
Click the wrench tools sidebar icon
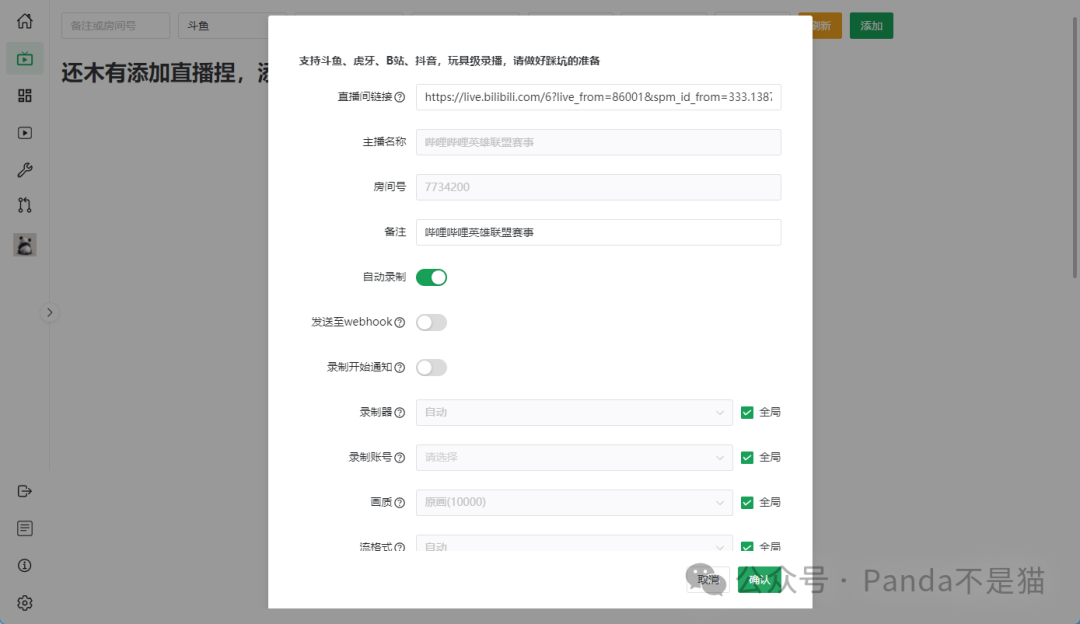25,169
